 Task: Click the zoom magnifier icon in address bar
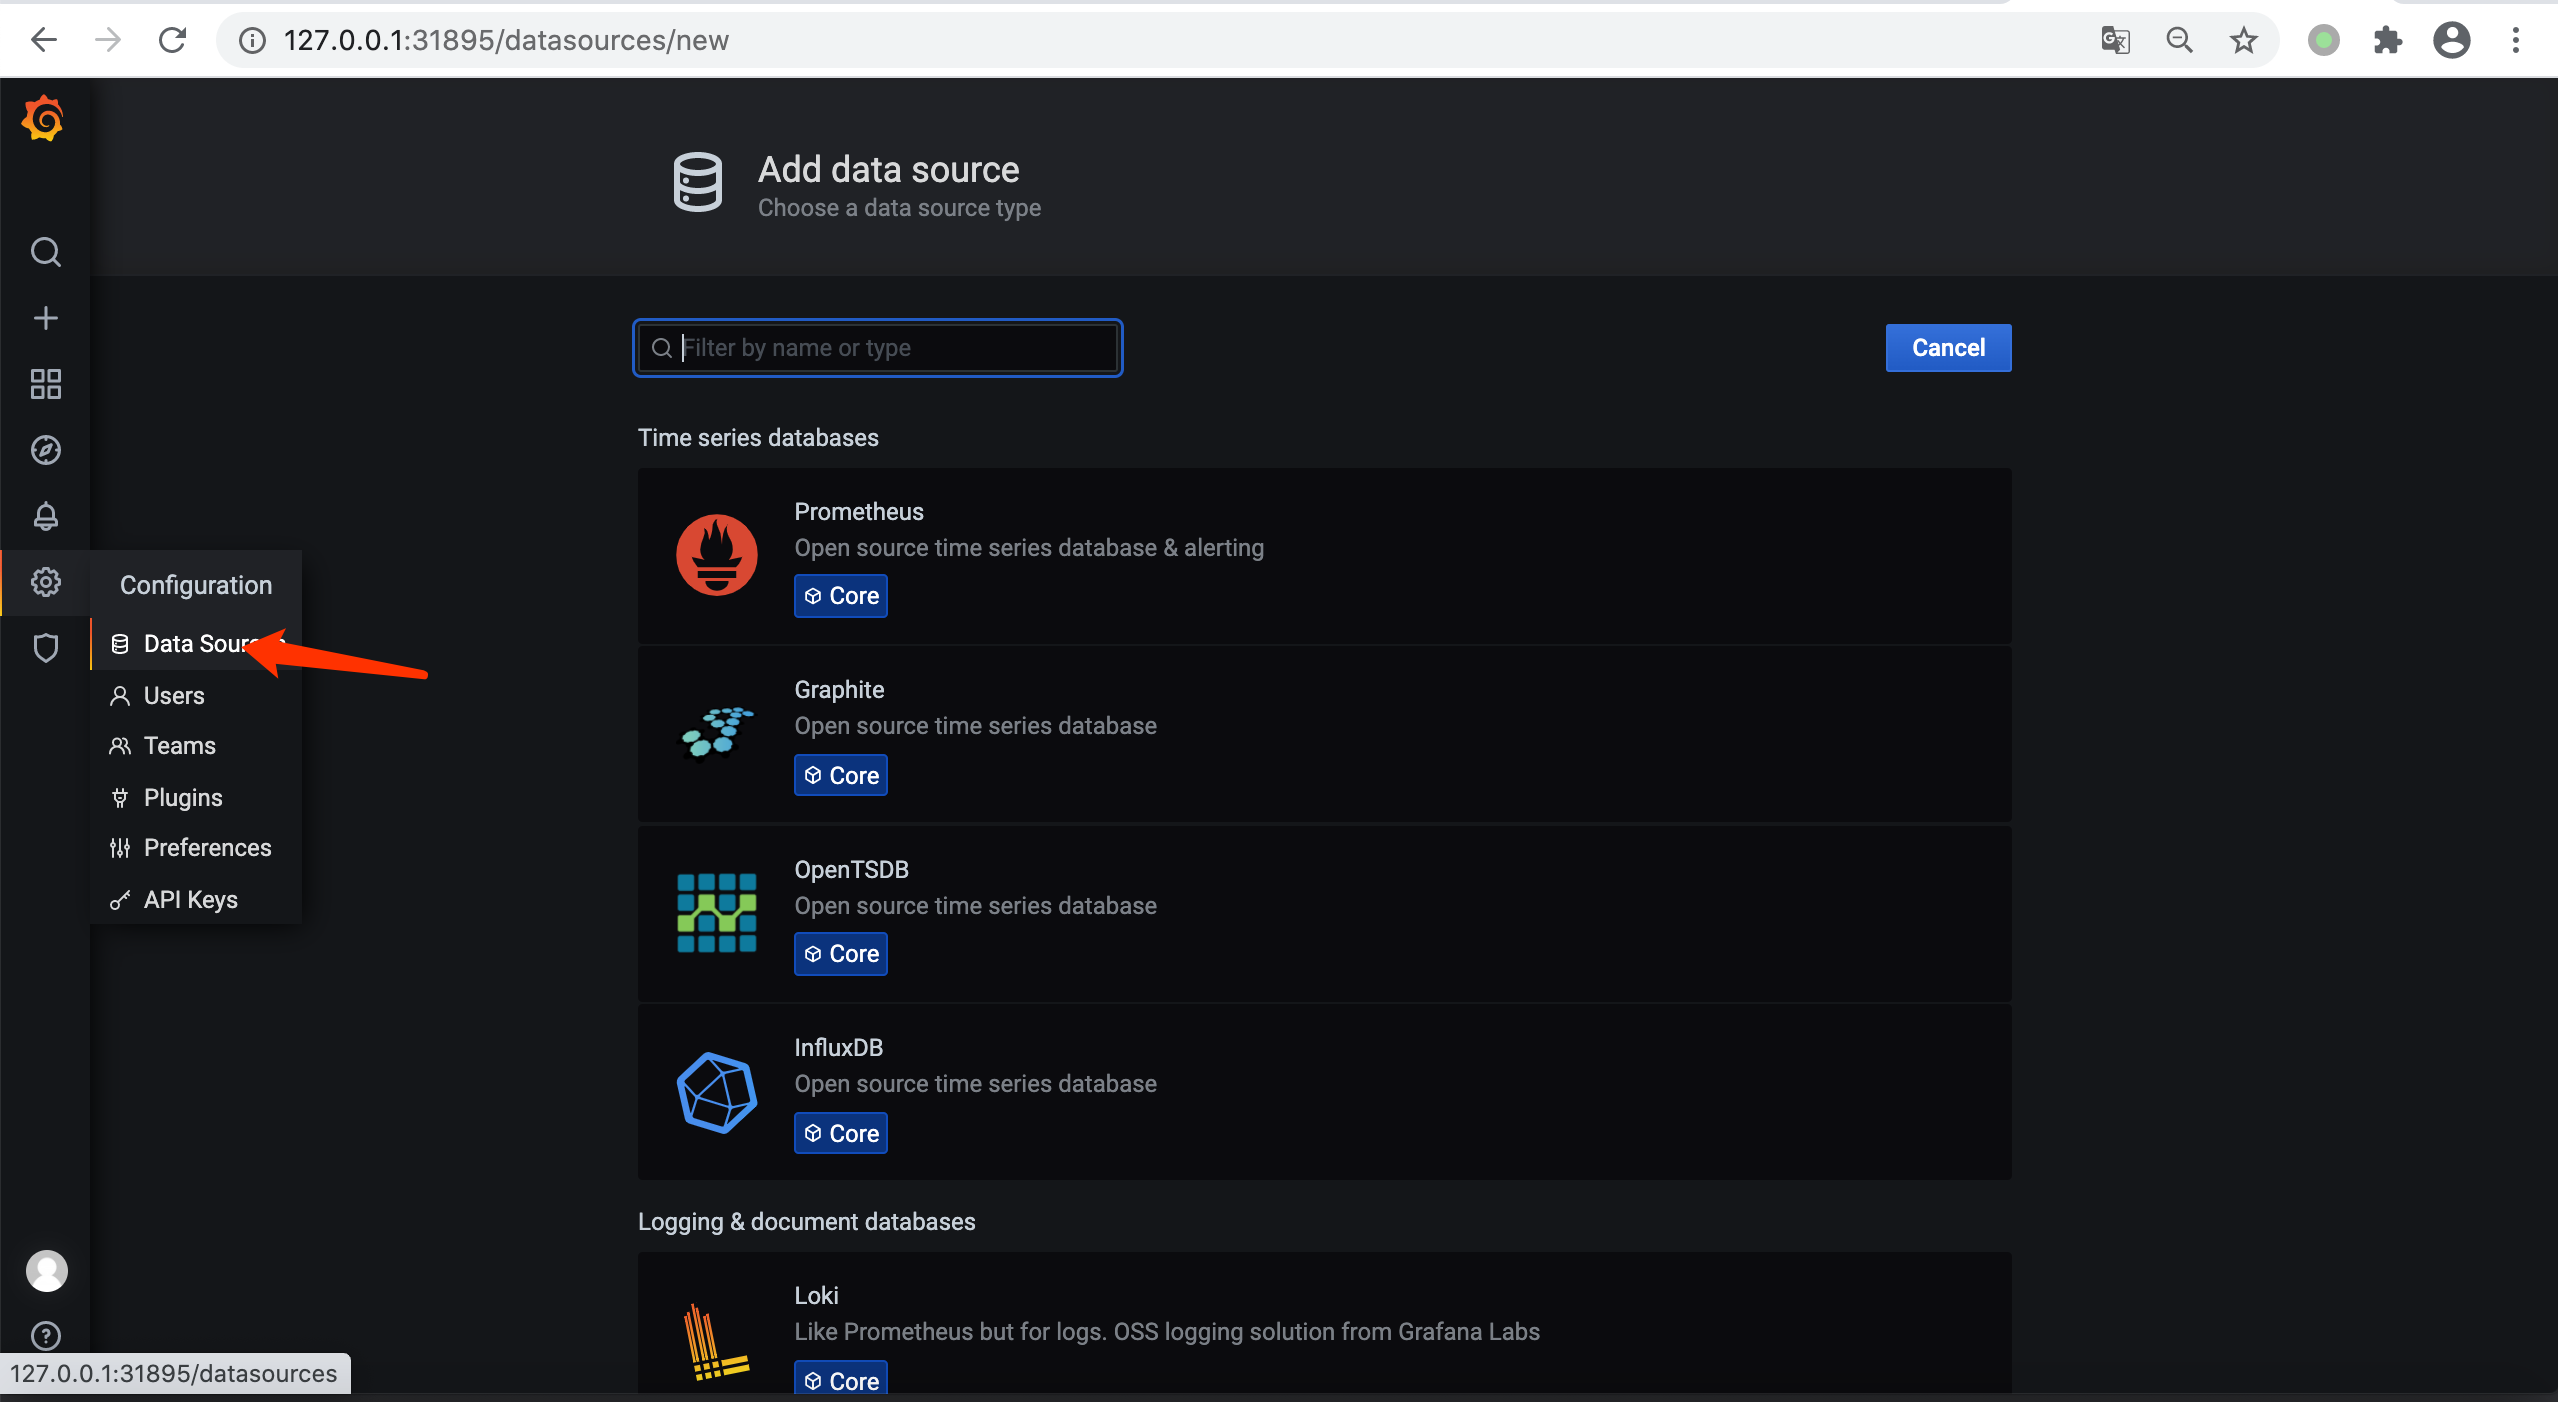click(x=2180, y=40)
